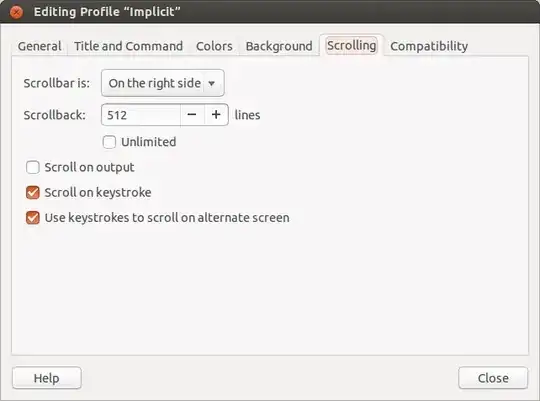Enable the Unlimited scrollback checkbox
The width and height of the screenshot is (540, 401).
(109, 142)
